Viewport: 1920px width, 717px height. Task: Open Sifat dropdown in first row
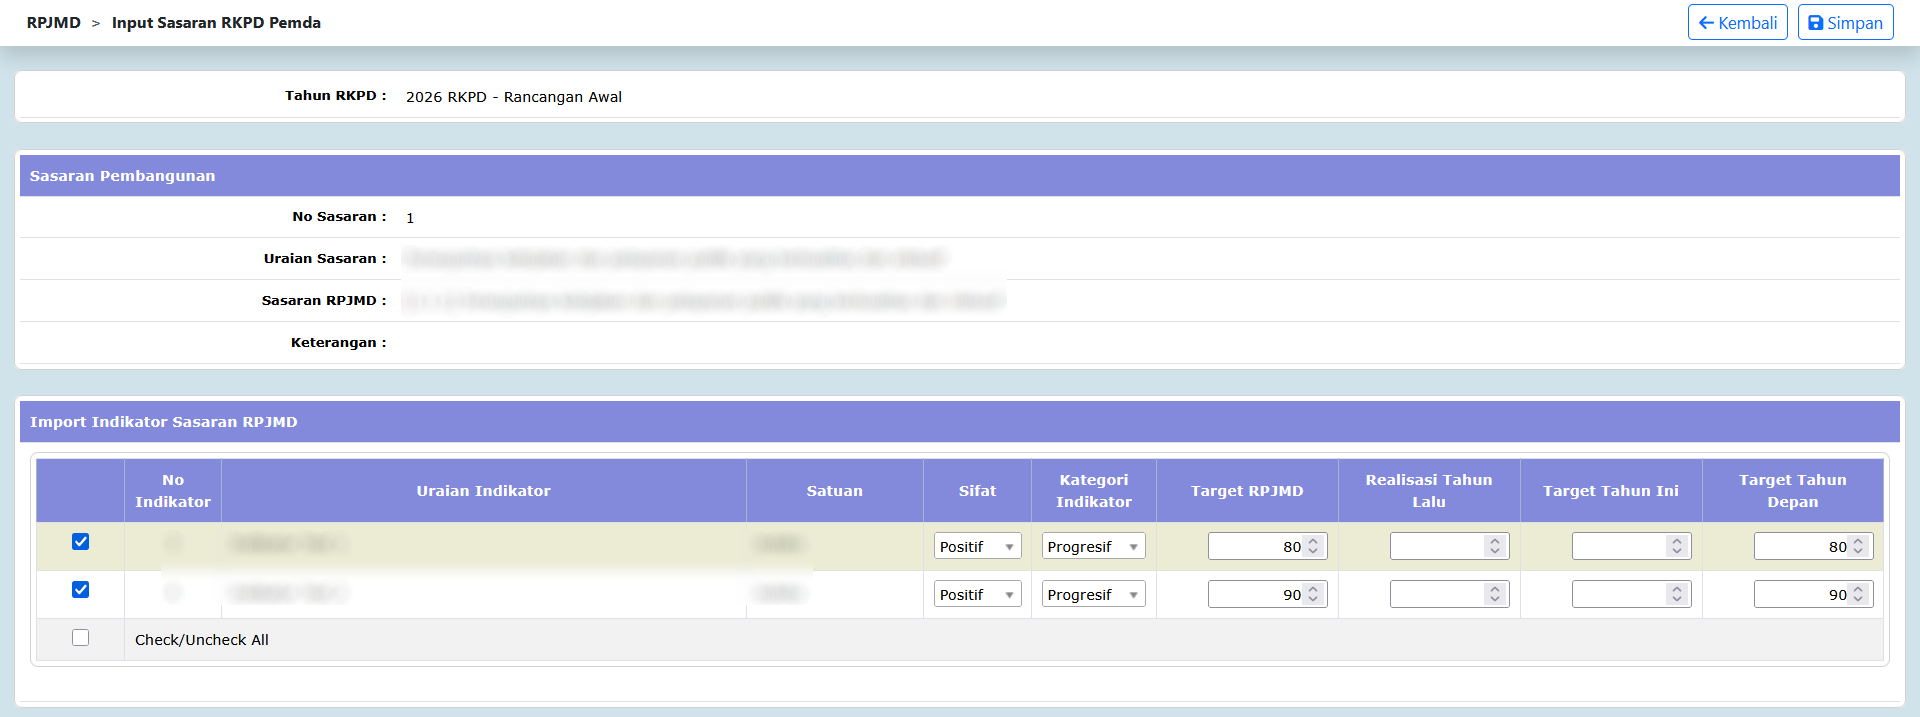977,547
